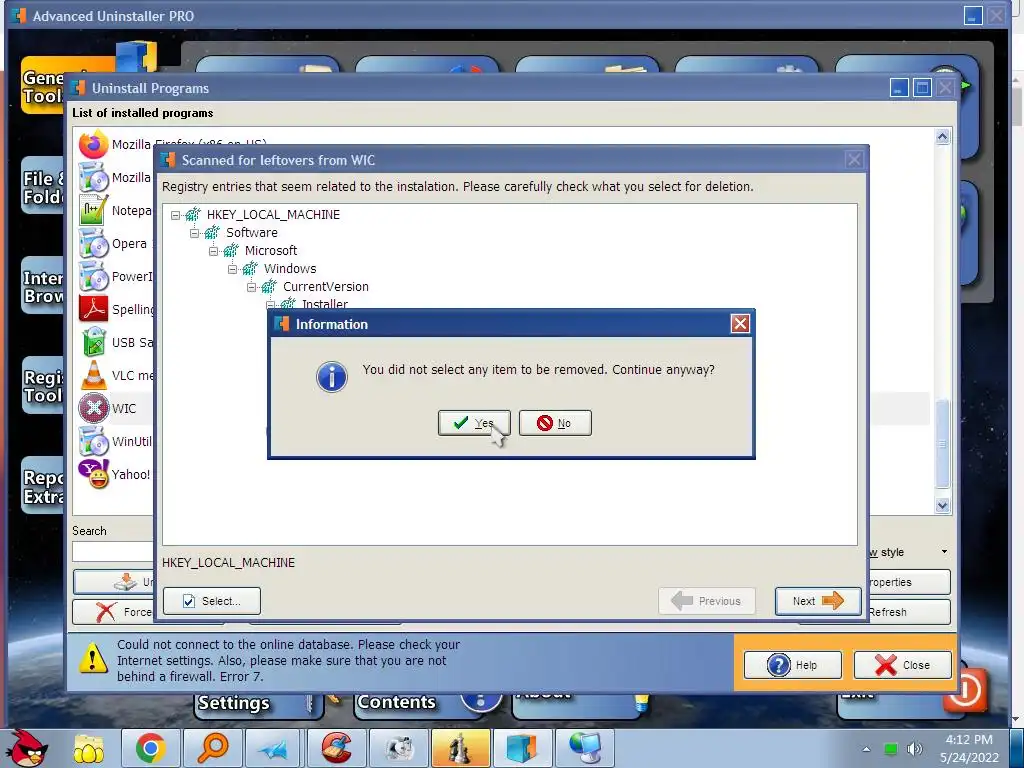
Task: Open the view style dropdown
Action: (x=944, y=552)
